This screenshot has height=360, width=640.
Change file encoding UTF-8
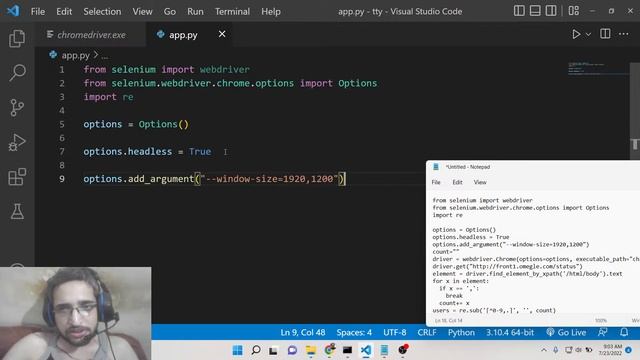[x=394, y=332]
